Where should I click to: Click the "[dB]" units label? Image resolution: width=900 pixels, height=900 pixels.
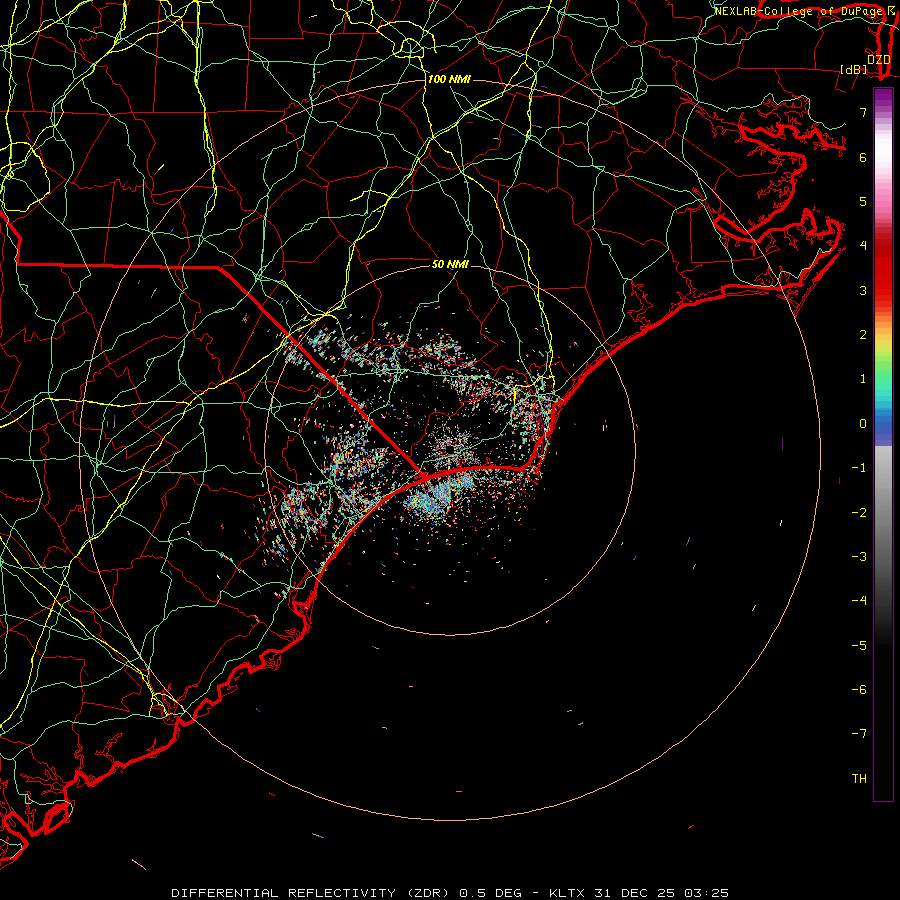coord(854,69)
